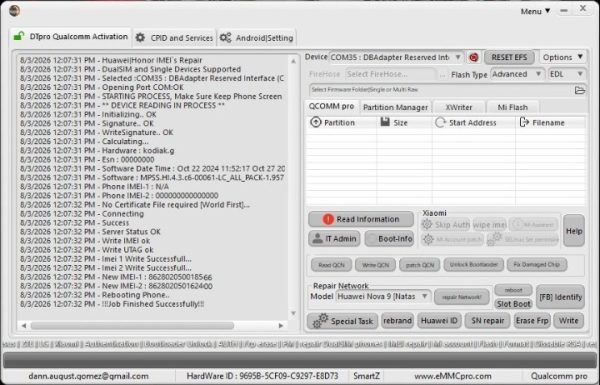Image resolution: width=600 pixels, height=385 pixels.
Task: Click the log horizontal scrollbar thumb
Action: click(x=132, y=326)
